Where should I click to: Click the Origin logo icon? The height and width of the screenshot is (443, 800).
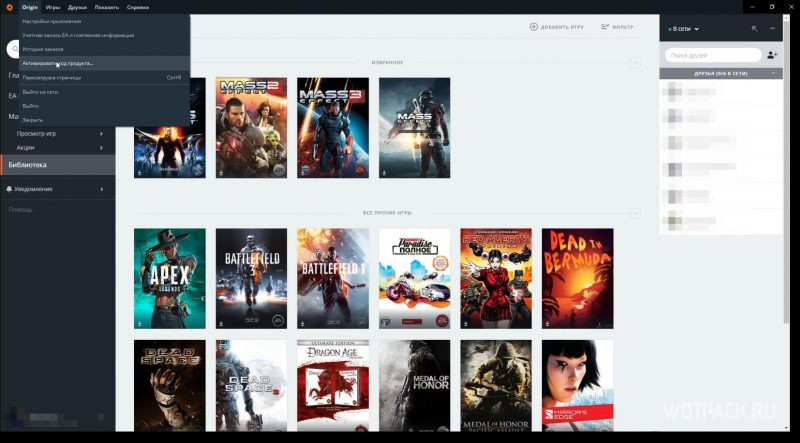9,7
